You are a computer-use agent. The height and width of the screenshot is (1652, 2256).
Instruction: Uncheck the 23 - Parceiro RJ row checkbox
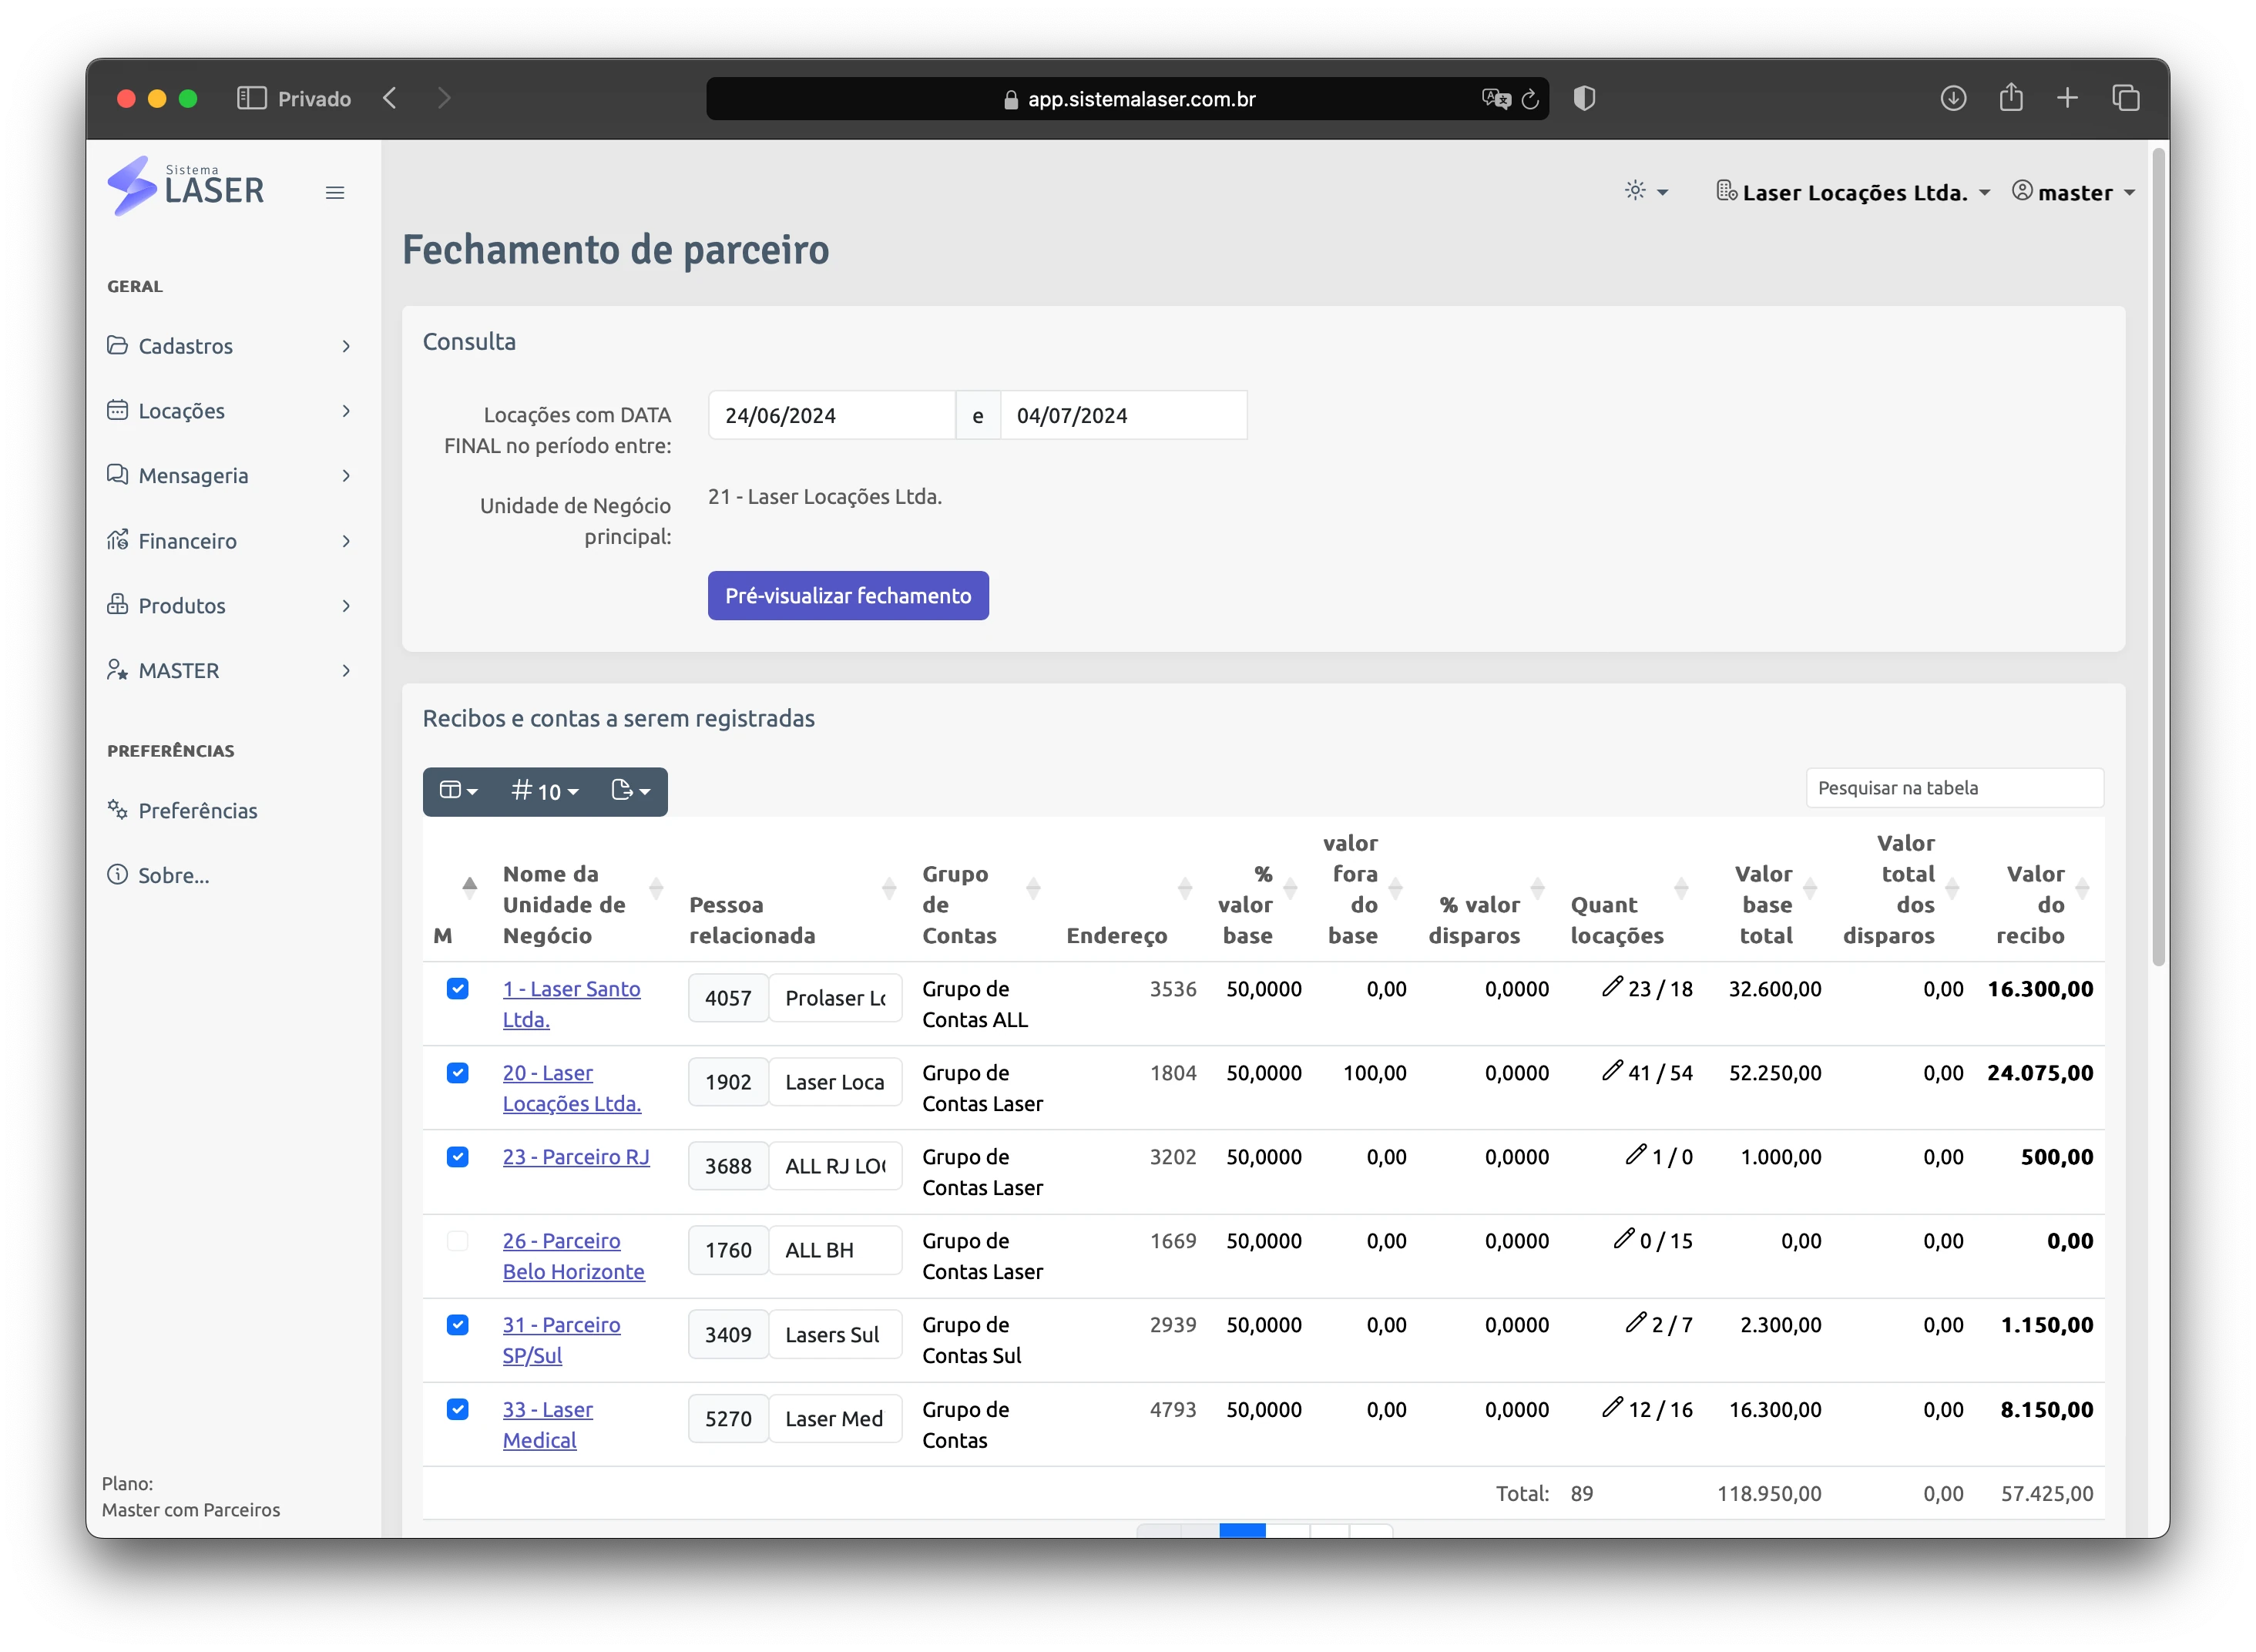(x=457, y=1156)
